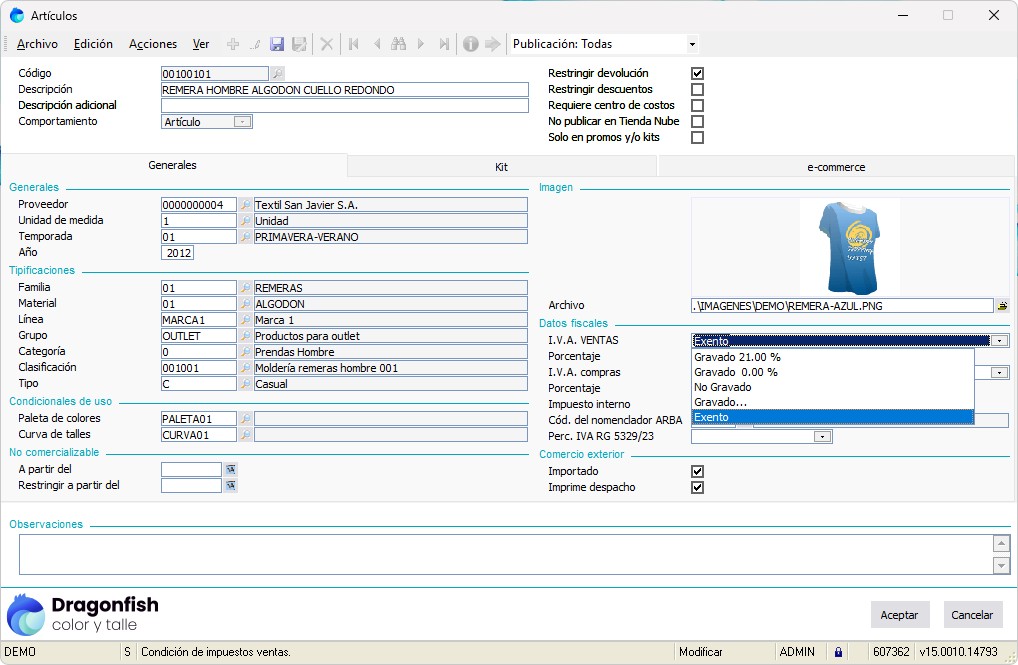1018x665 pixels.
Task: Click the Aceptar button
Action: pos(900,615)
